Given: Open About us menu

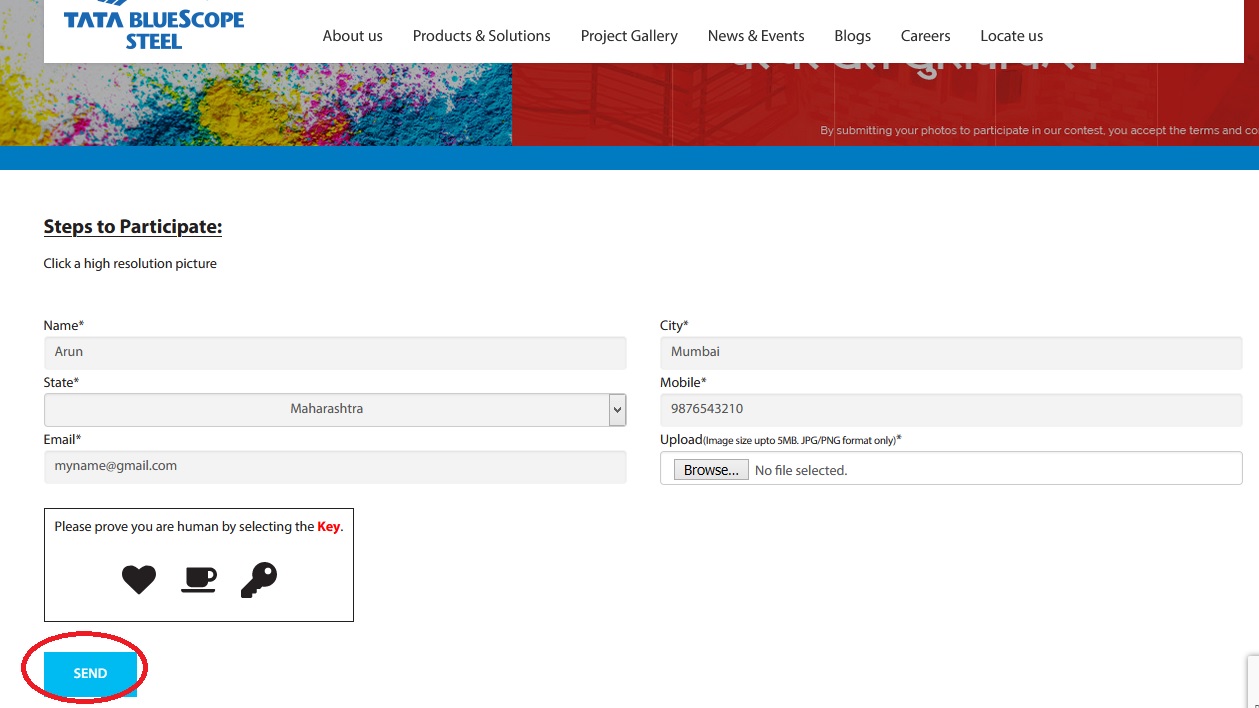Looking at the screenshot, I should click(x=352, y=36).
